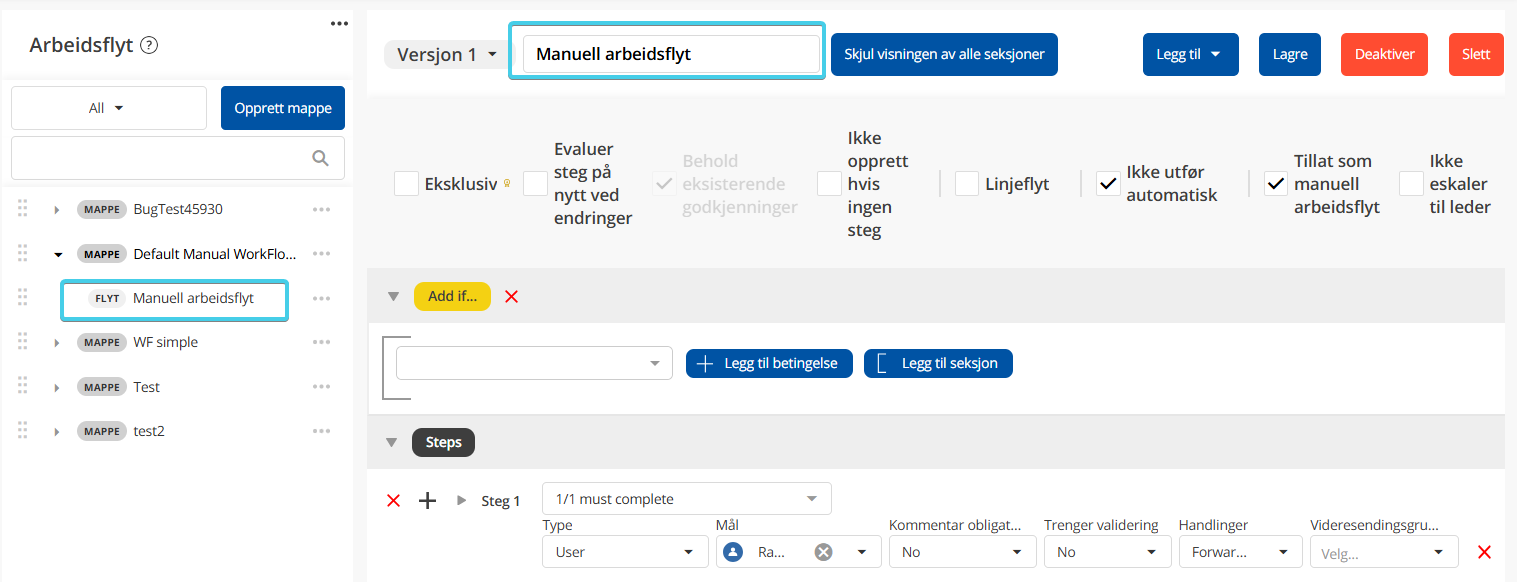
Task: Clear the selected Mål user value
Action: [x=823, y=552]
